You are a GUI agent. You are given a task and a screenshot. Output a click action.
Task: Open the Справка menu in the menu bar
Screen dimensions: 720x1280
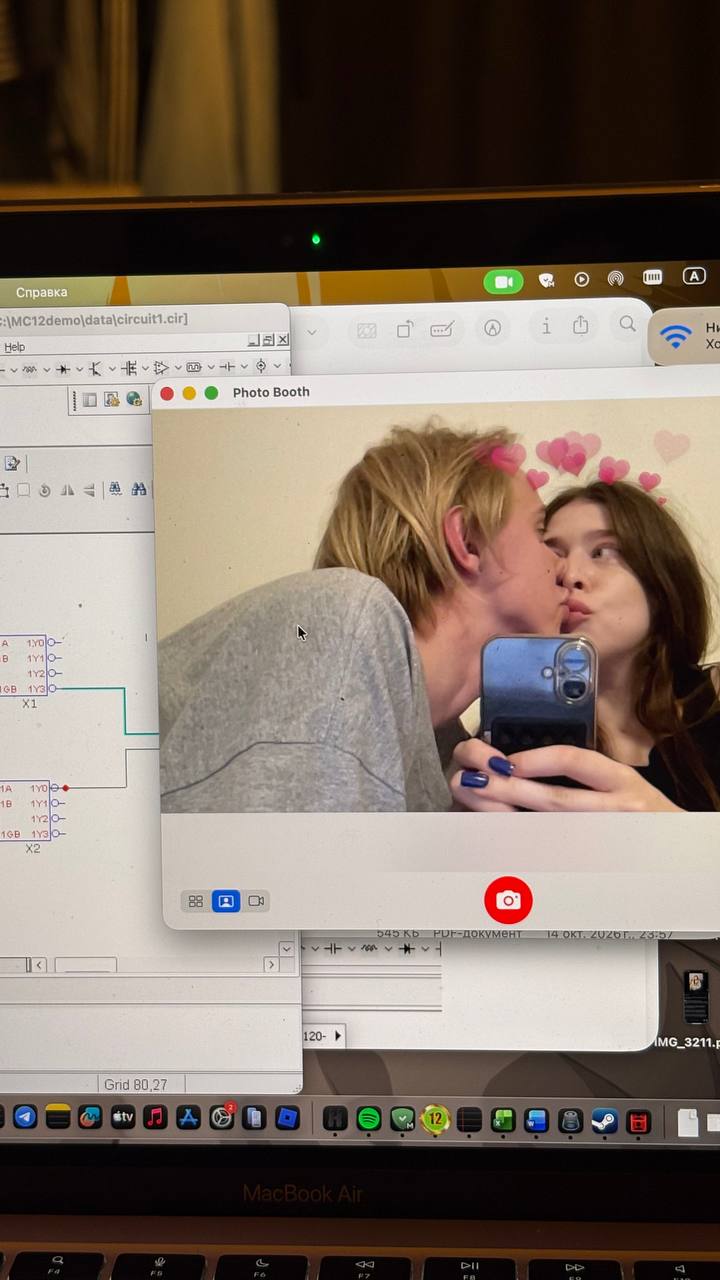pos(42,292)
